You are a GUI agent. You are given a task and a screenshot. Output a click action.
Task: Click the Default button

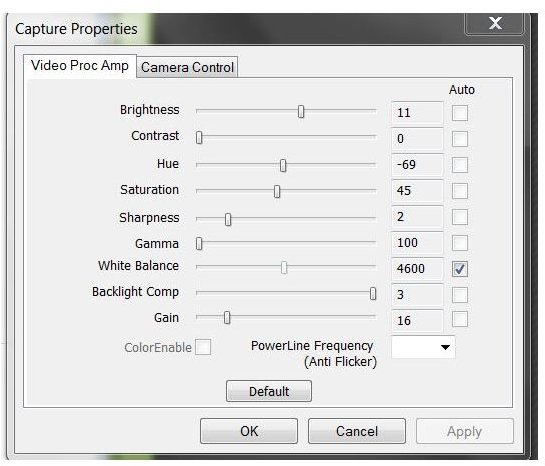click(x=269, y=391)
